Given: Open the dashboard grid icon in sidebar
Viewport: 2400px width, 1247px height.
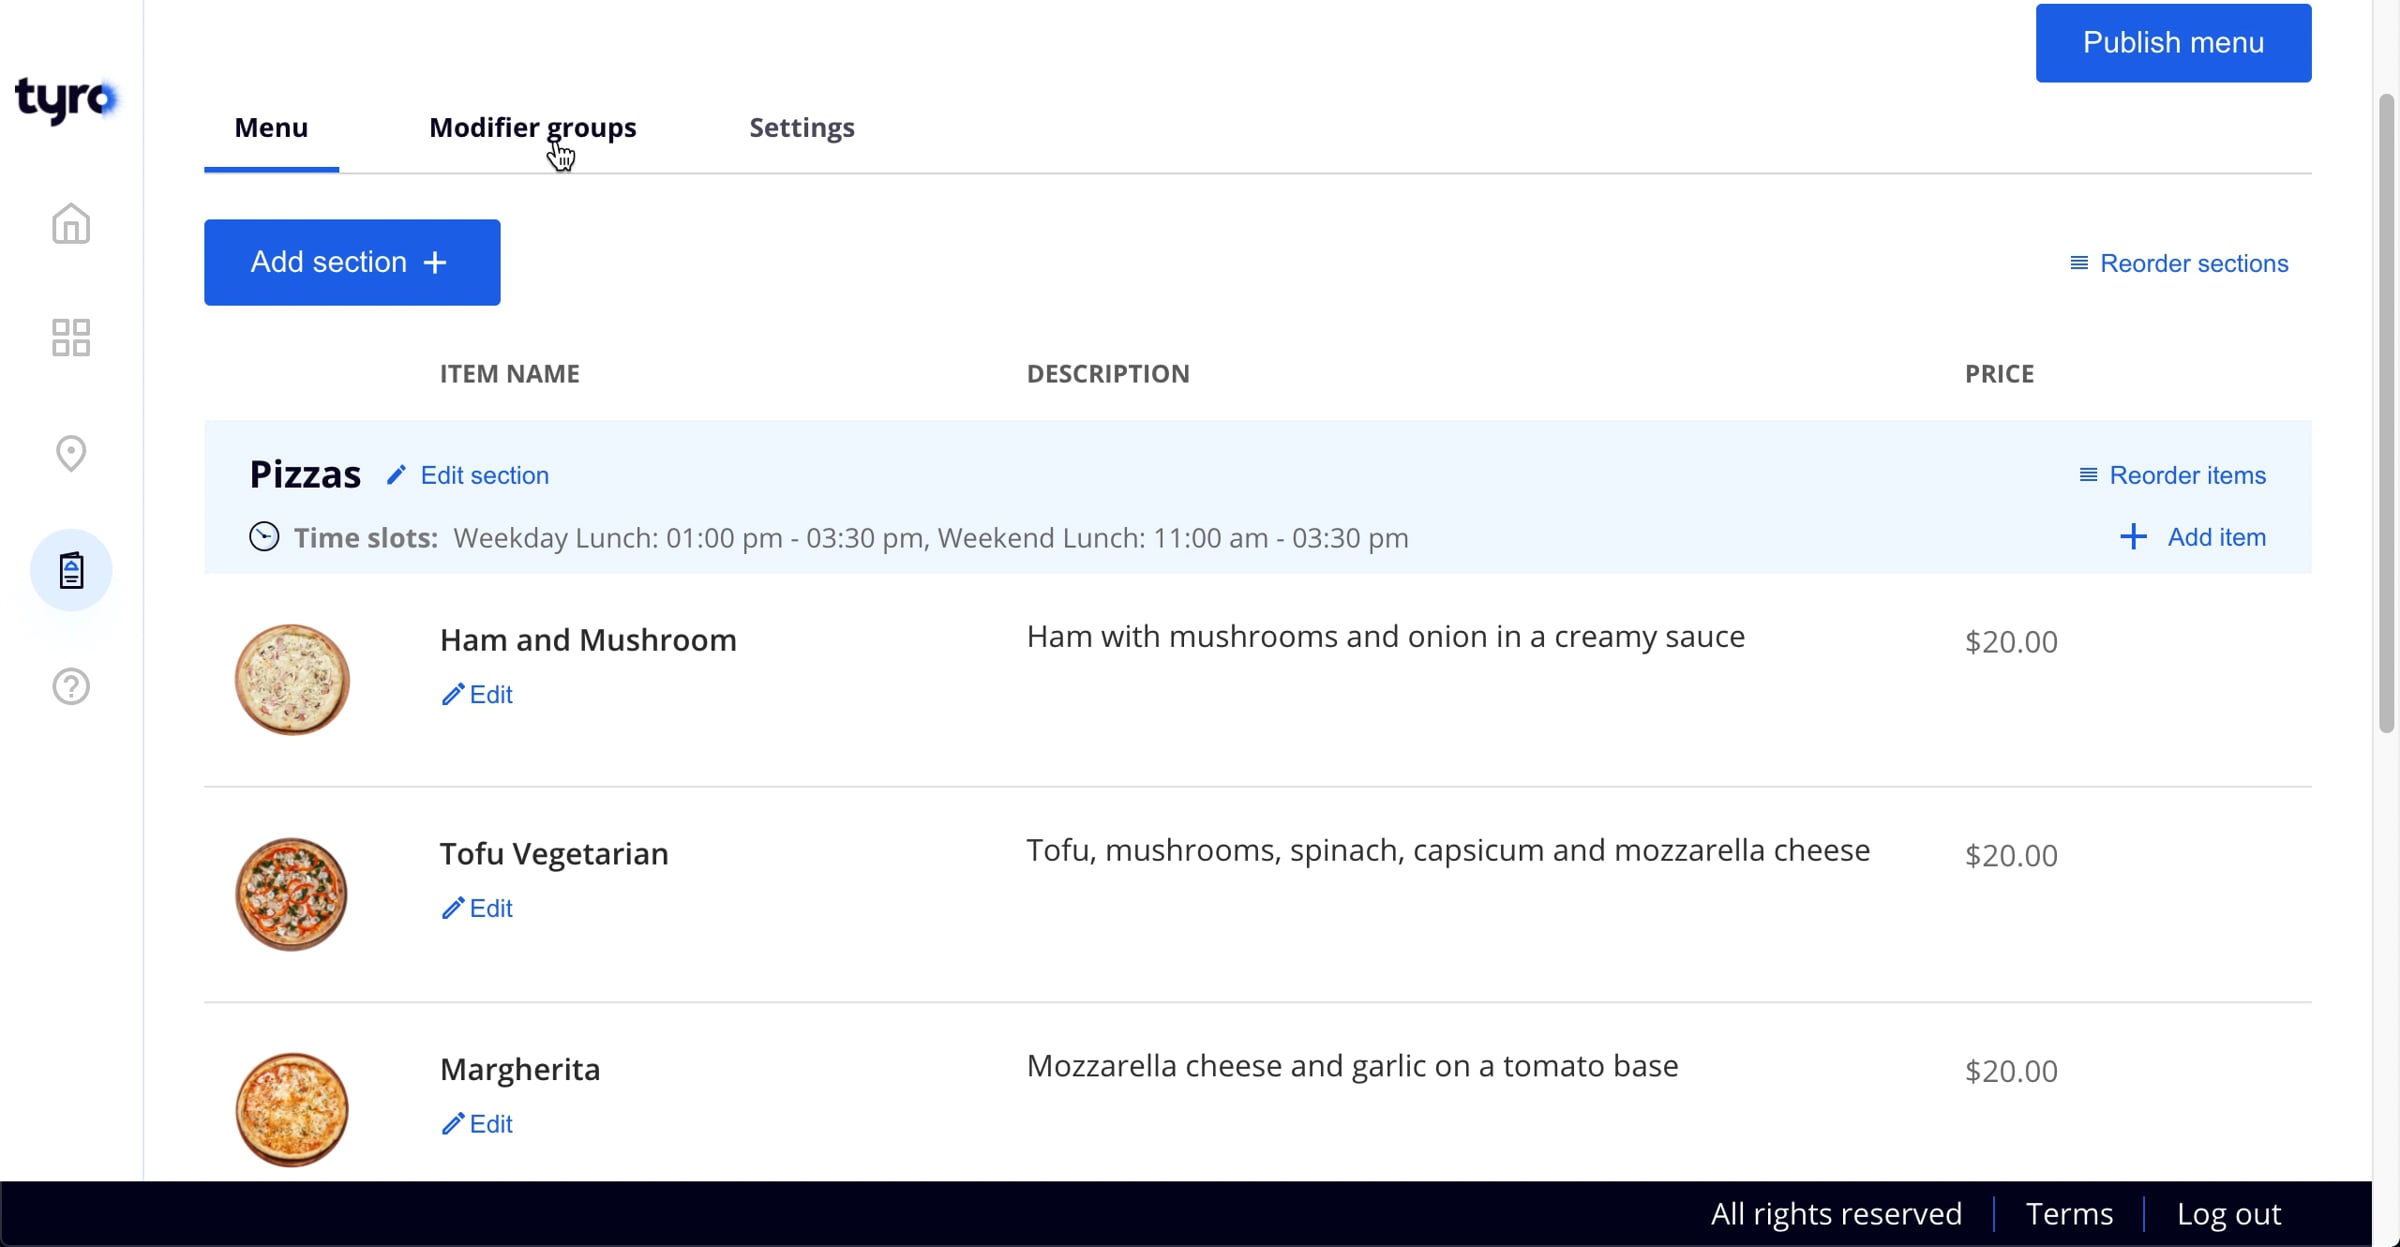Looking at the screenshot, I should pyautogui.click(x=71, y=338).
